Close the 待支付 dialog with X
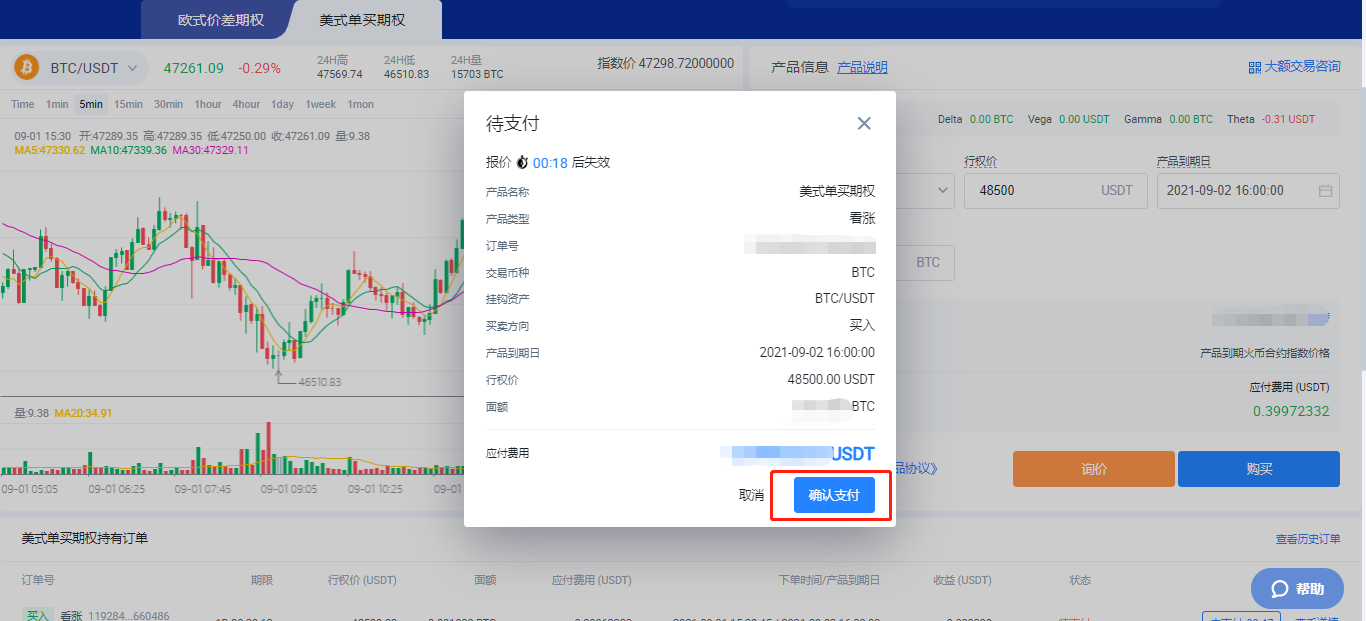 coord(864,123)
